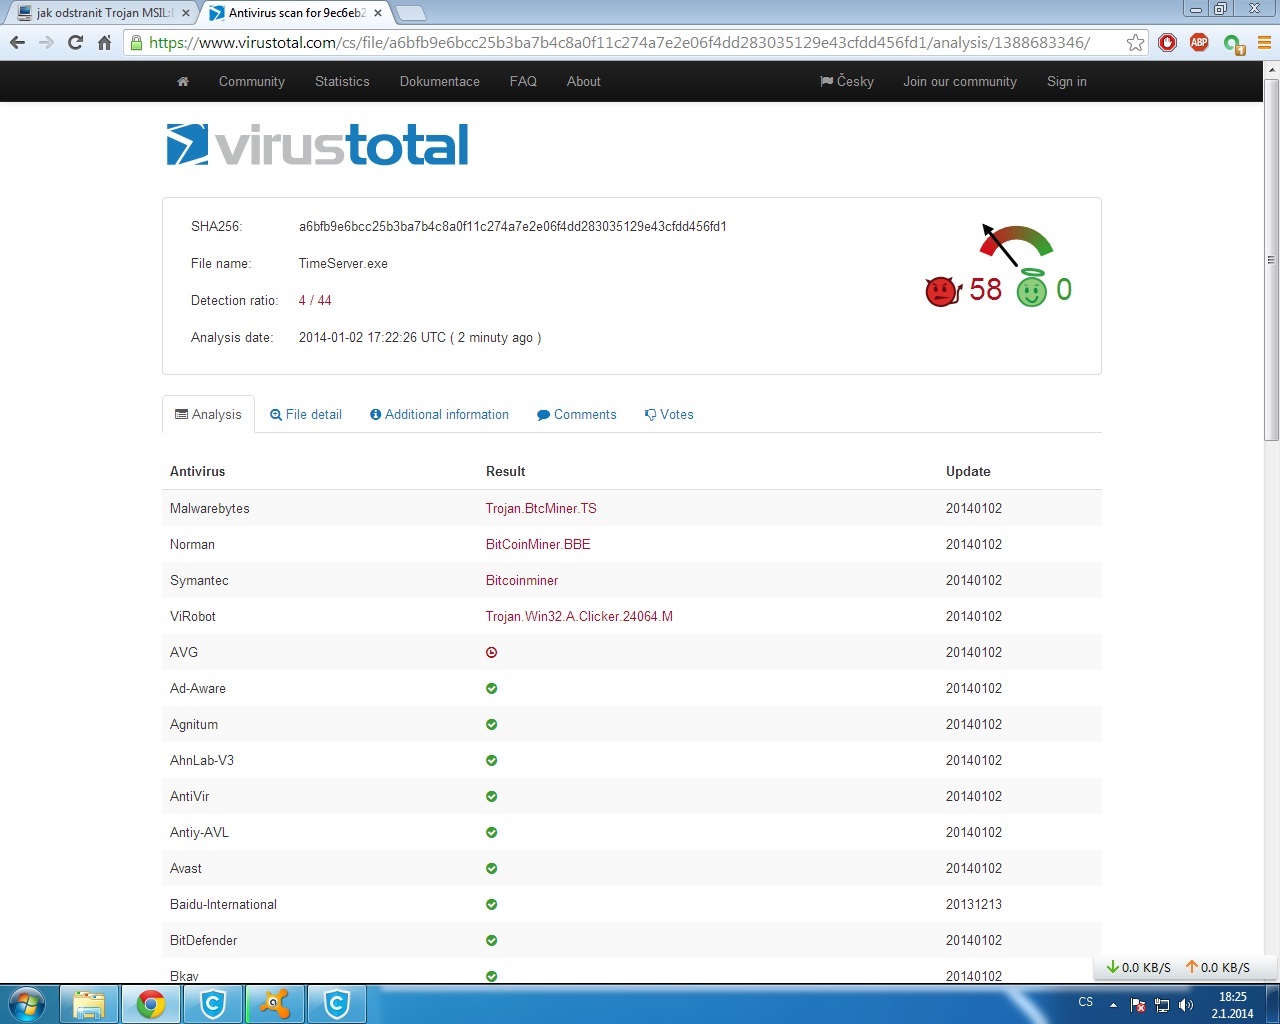The image size is (1280, 1024).
Task: Click the browser forward arrow
Action: (46, 42)
